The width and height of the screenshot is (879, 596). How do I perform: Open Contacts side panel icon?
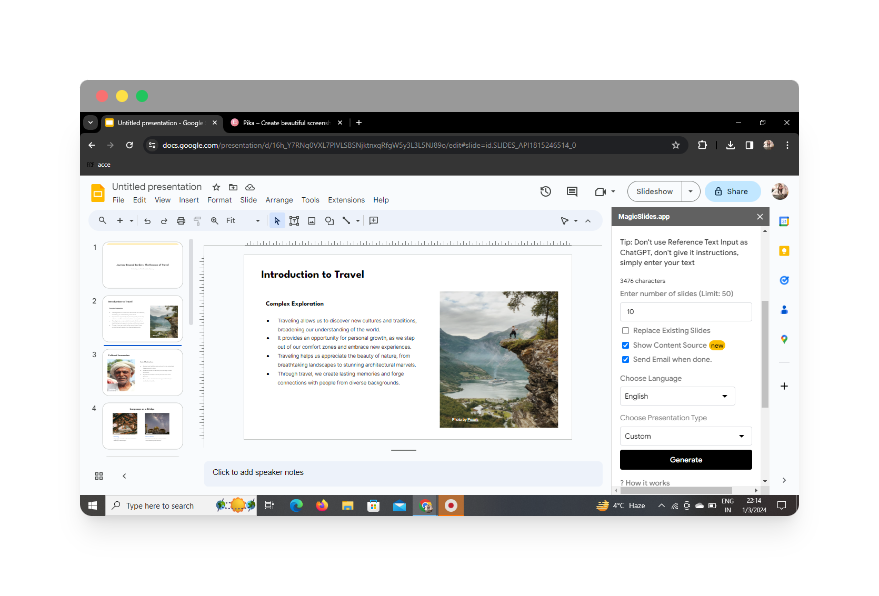(784, 309)
